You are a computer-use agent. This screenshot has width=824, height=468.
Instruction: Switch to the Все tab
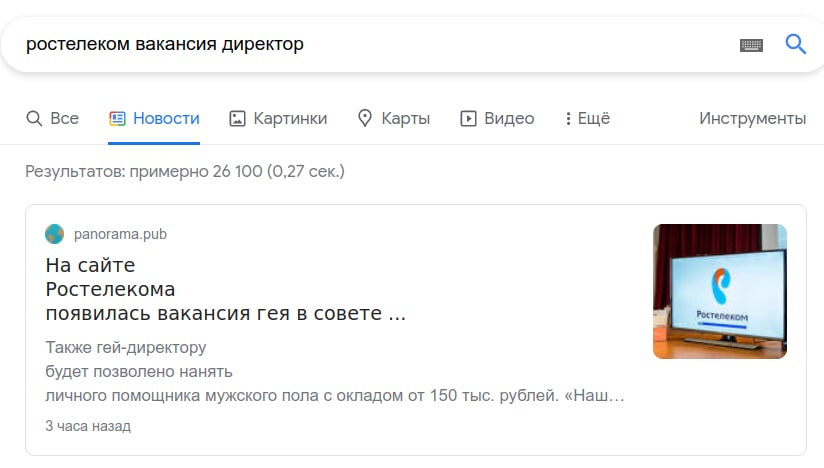click(x=53, y=118)
